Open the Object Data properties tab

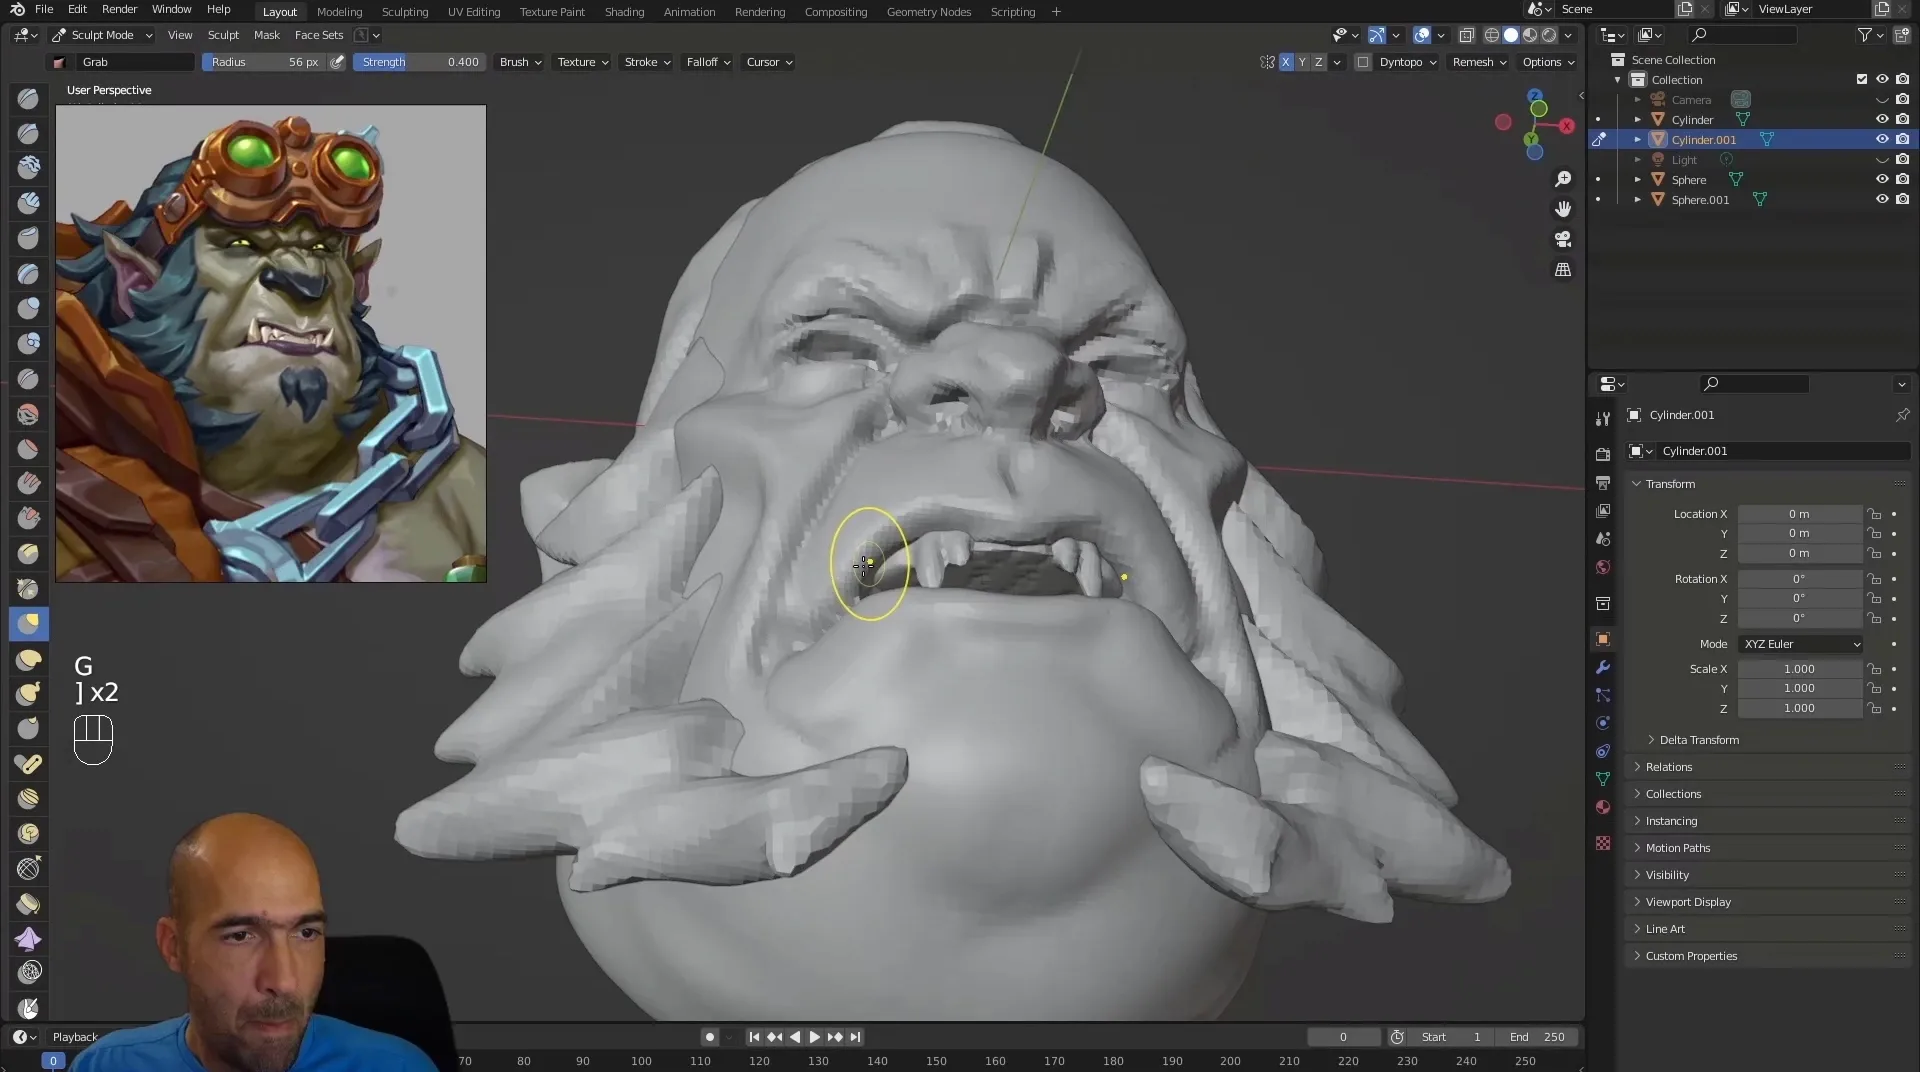(1603, 779)
